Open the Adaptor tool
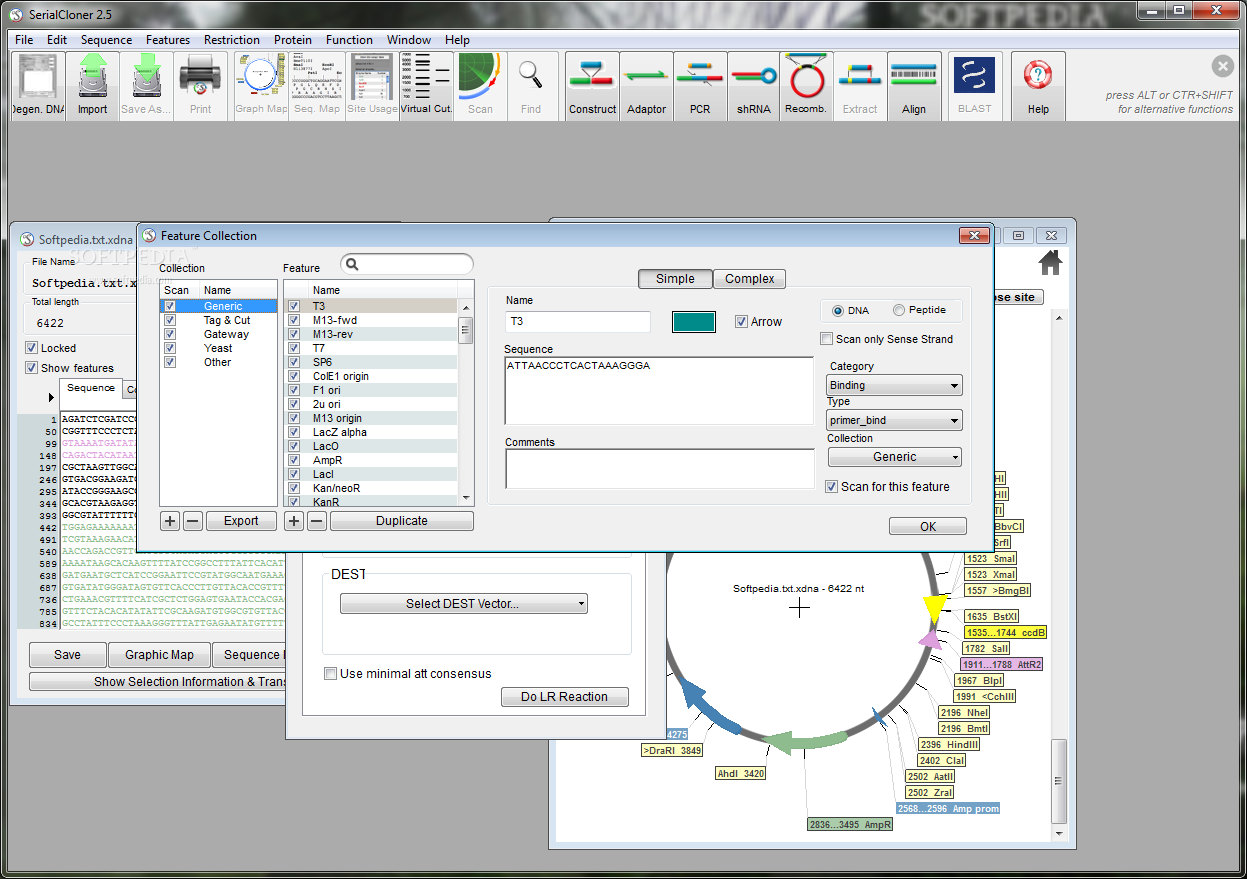Screen dimensions: 1247x879 646,86
